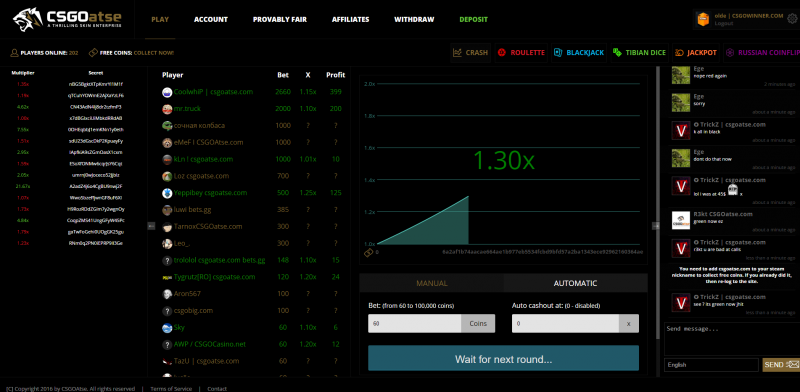Screen dimensions: 800x392
Task: Click Loz player avatar
Action: coord(167,177)
